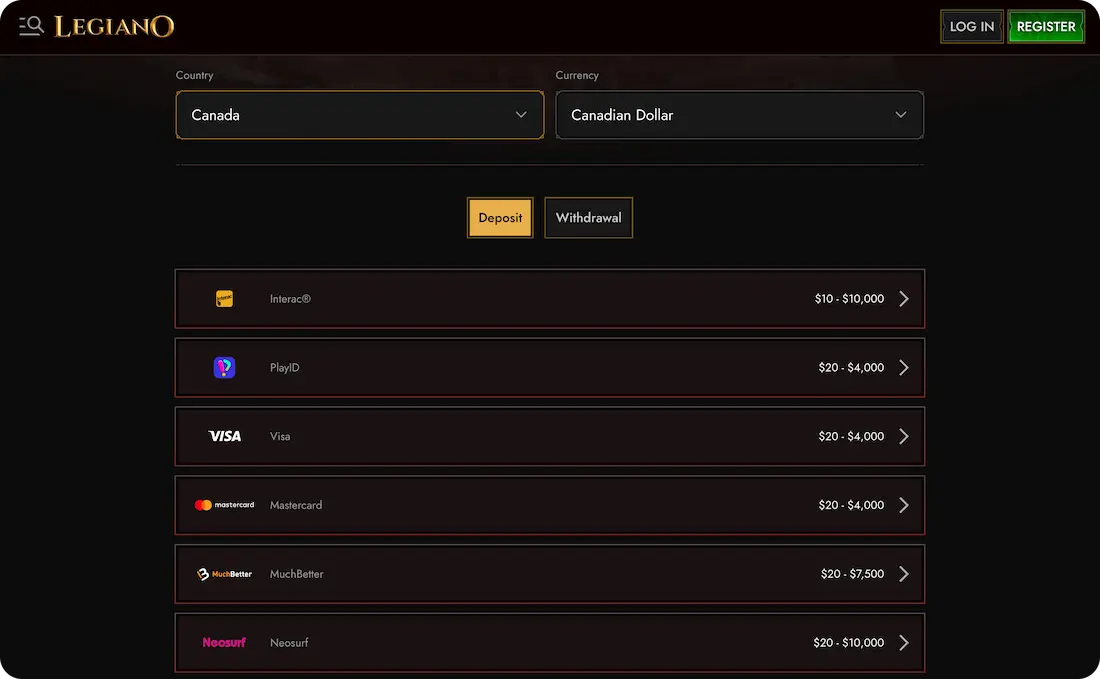Viewport: 1100px width, 679px height.
Task: Click the PlayID payment icon
Action: click(224, 366)
